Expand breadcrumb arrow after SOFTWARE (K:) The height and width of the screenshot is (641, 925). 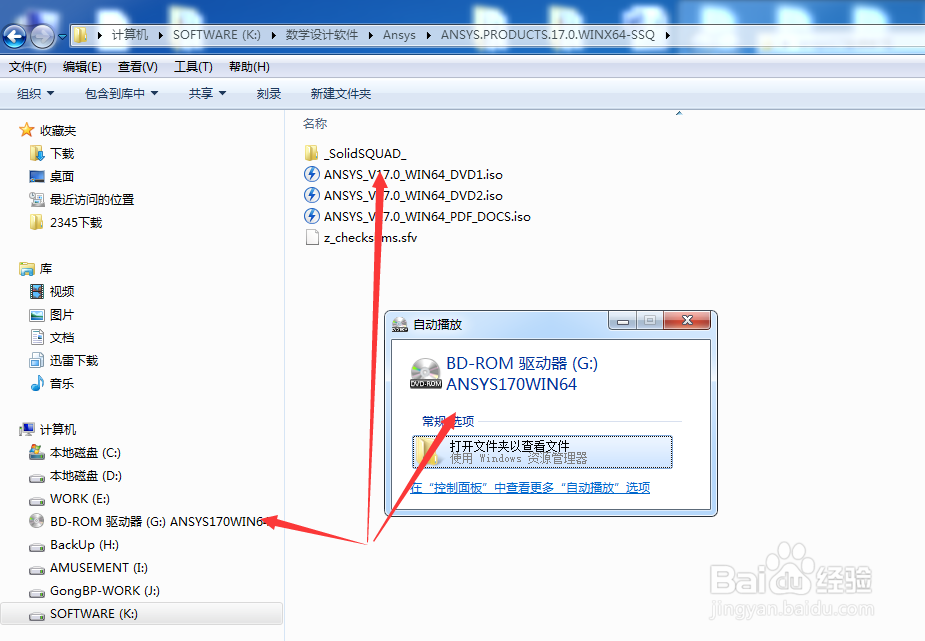274,35
